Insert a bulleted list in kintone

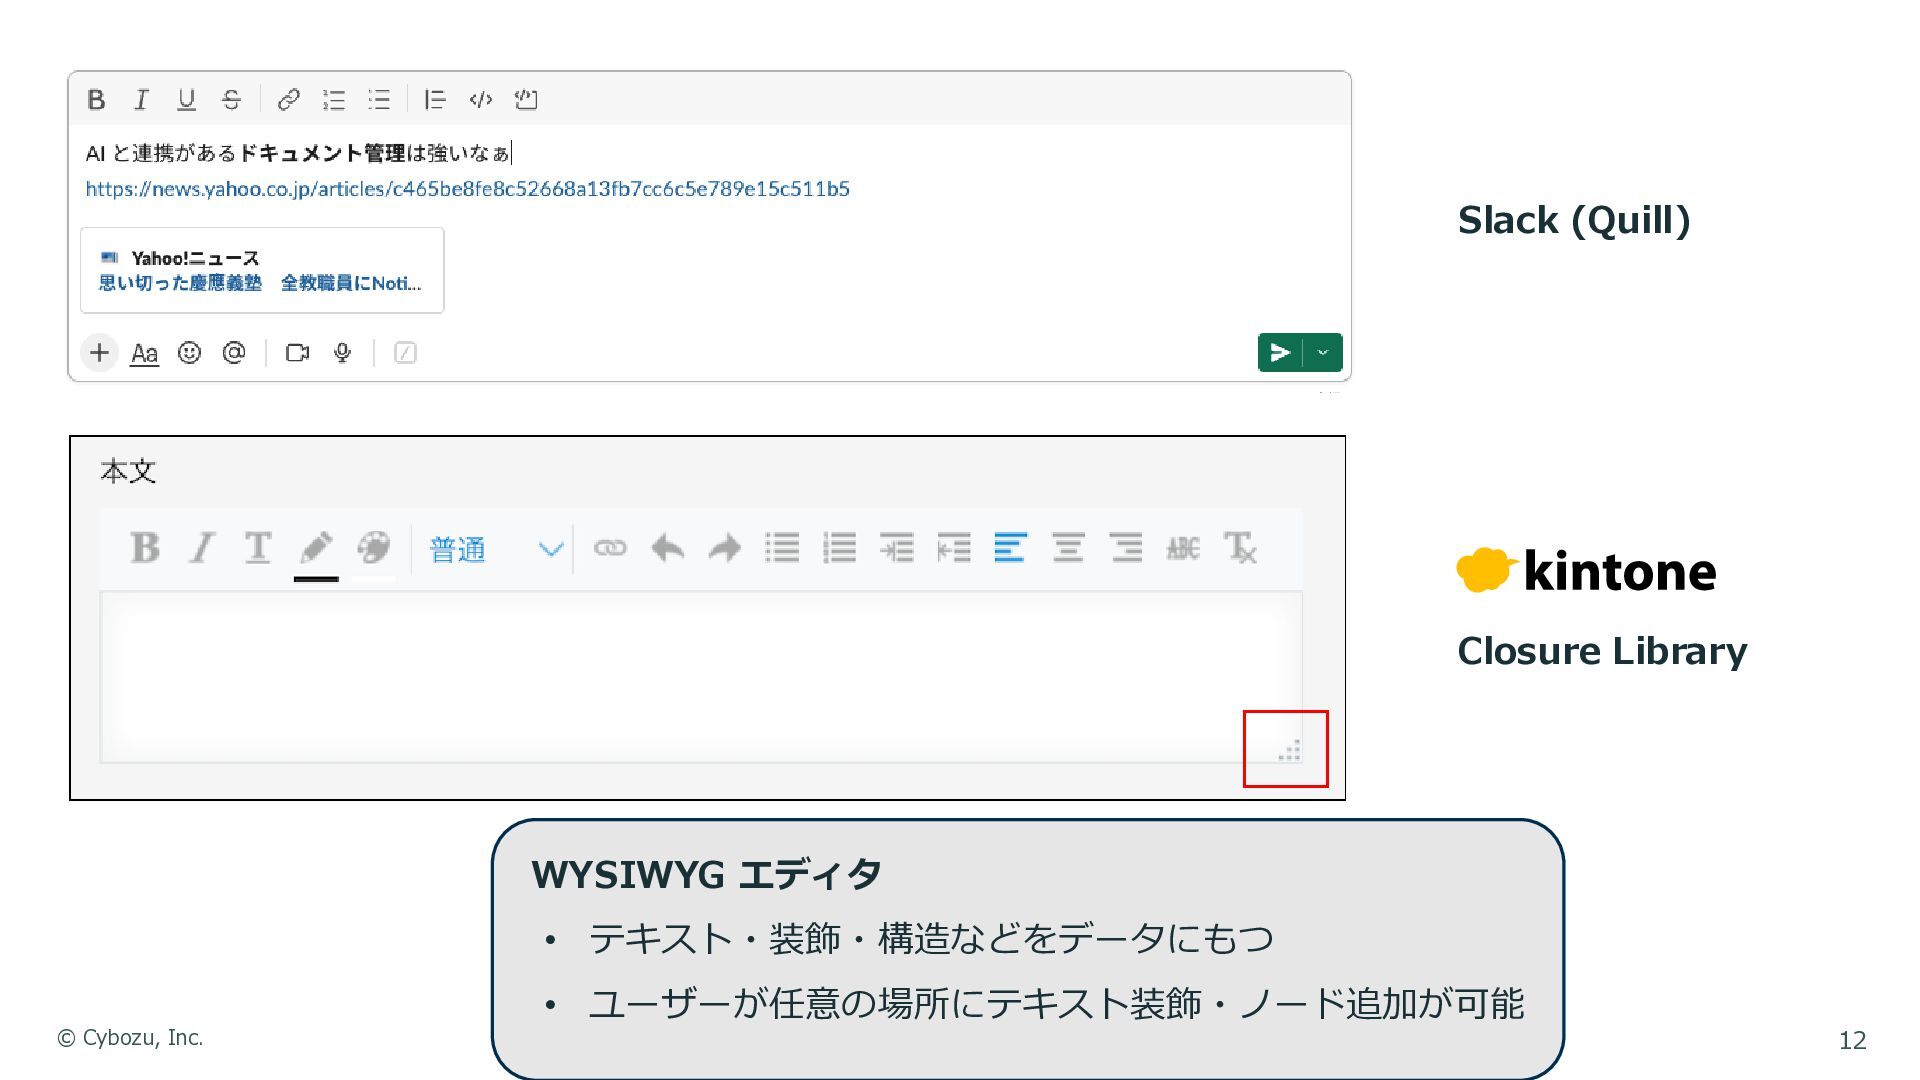pyautogui.click(x=782, y=548)
